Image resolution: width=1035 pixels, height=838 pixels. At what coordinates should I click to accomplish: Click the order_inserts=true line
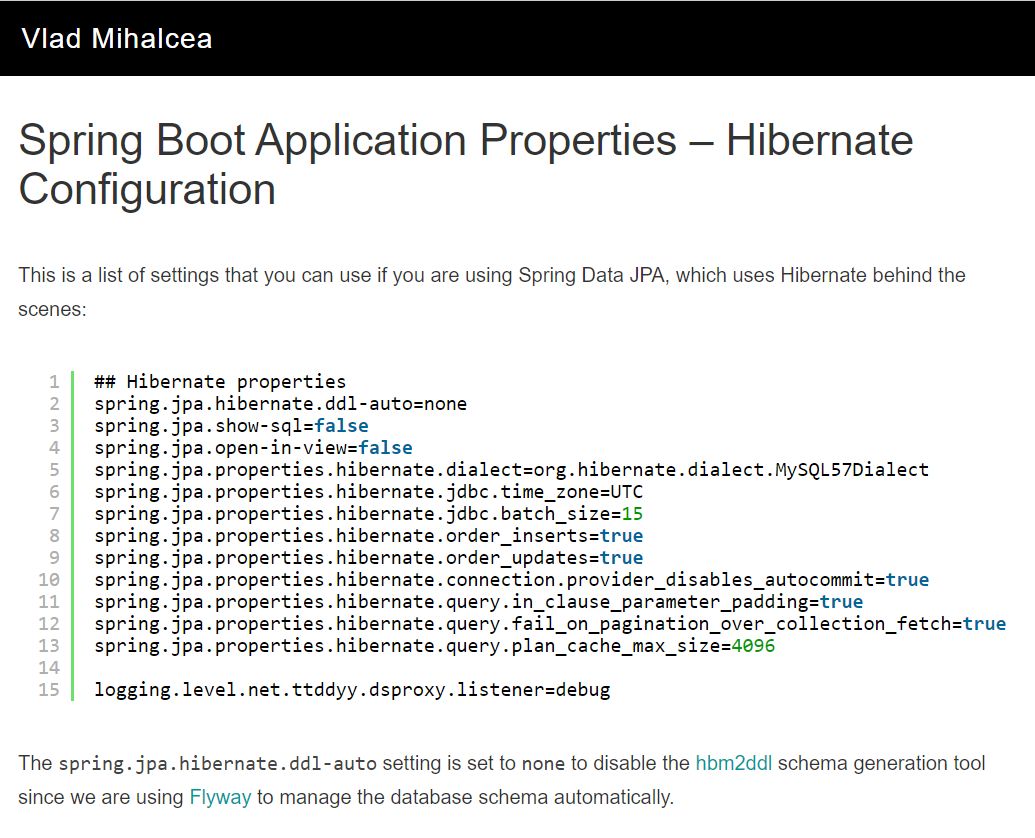click(368, 535)
